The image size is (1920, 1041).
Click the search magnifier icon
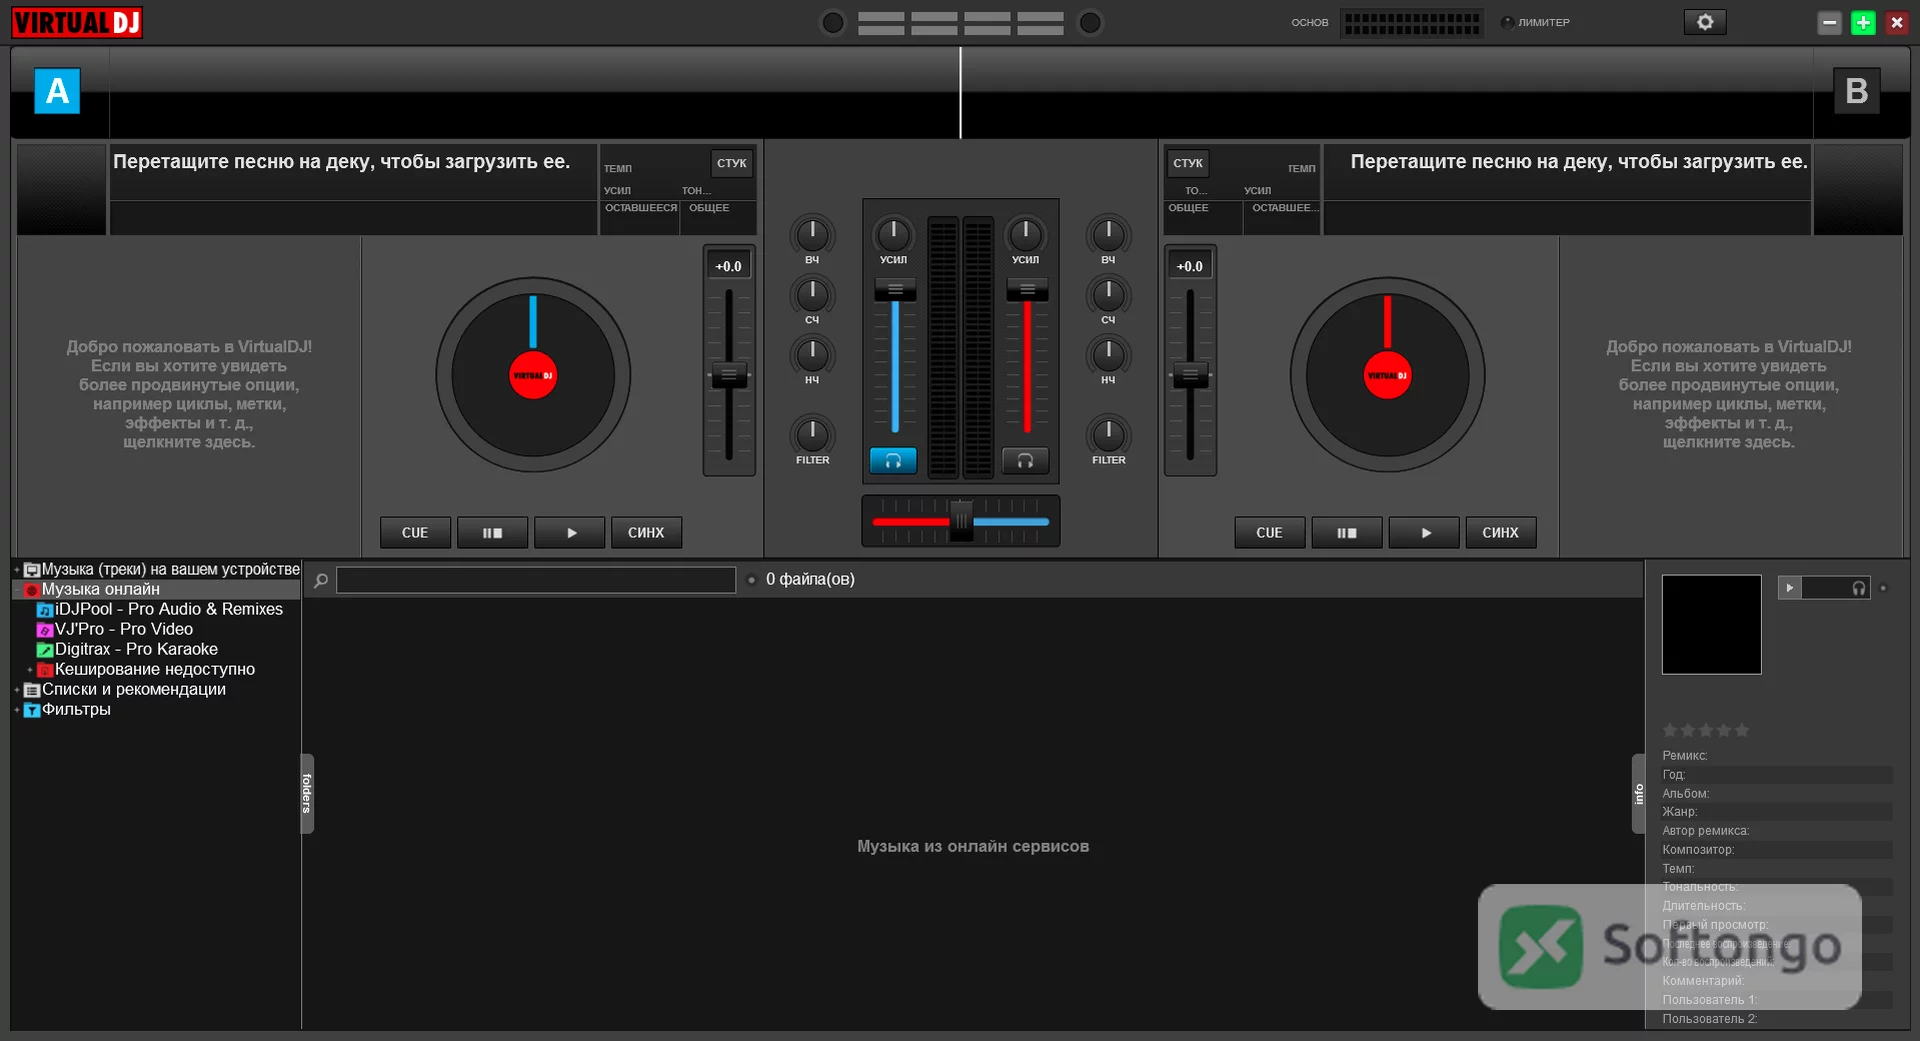pyautogui.click(x=321, y=580)
